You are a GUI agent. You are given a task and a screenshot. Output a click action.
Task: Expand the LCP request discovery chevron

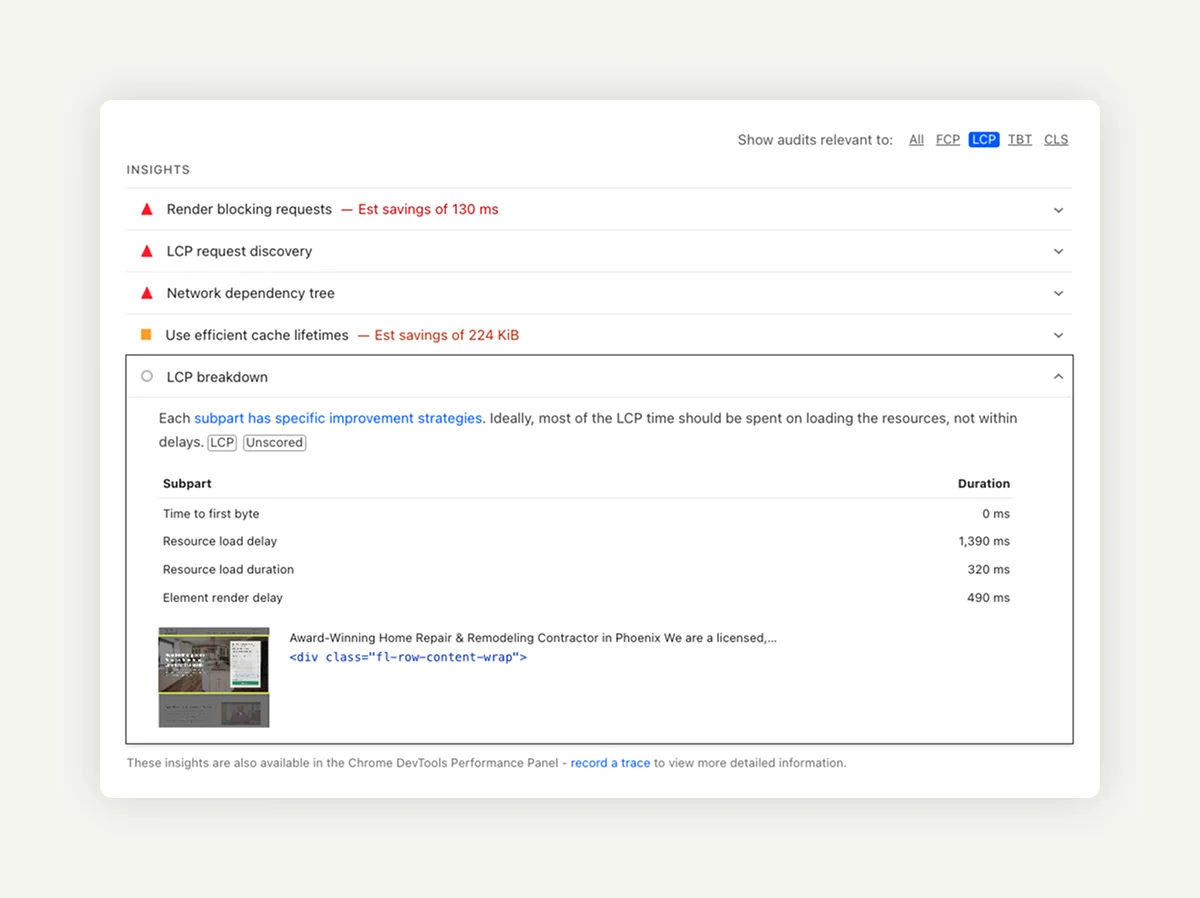coord(1058,252)
